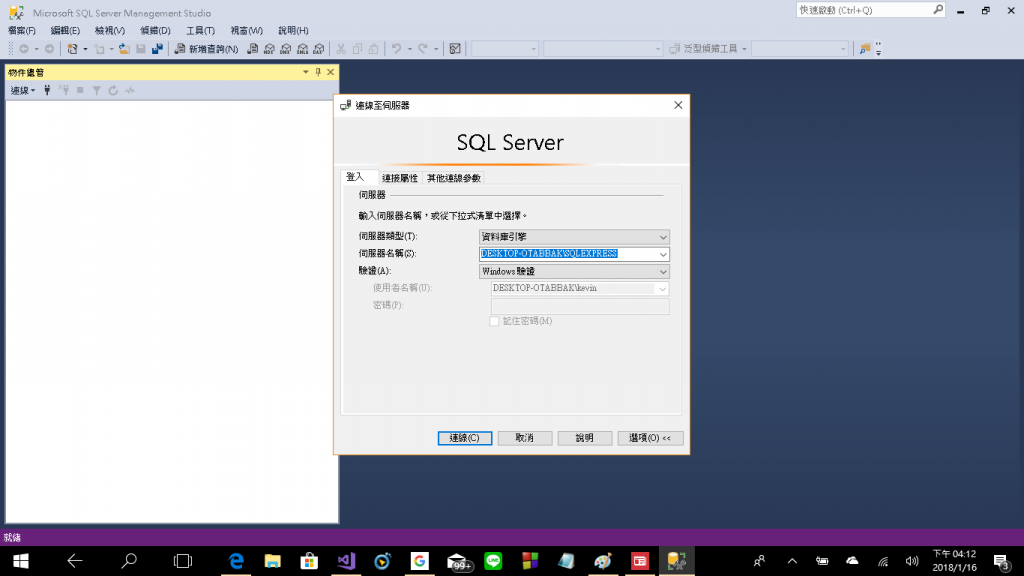Open the Windows Start menu
This screenshot has height=576, width=1024.
[x=20, y=561]
